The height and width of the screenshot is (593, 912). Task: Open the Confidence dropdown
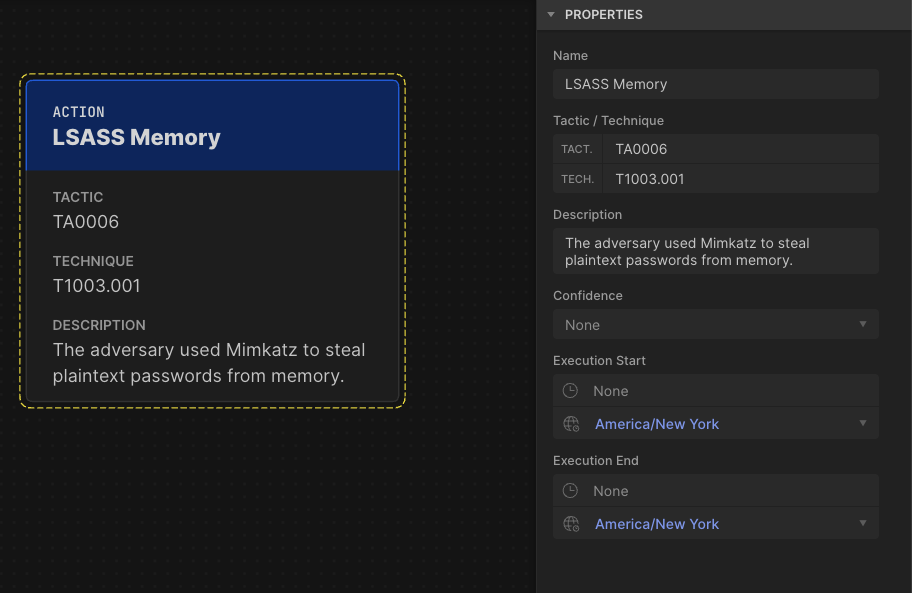click(715, 324)
